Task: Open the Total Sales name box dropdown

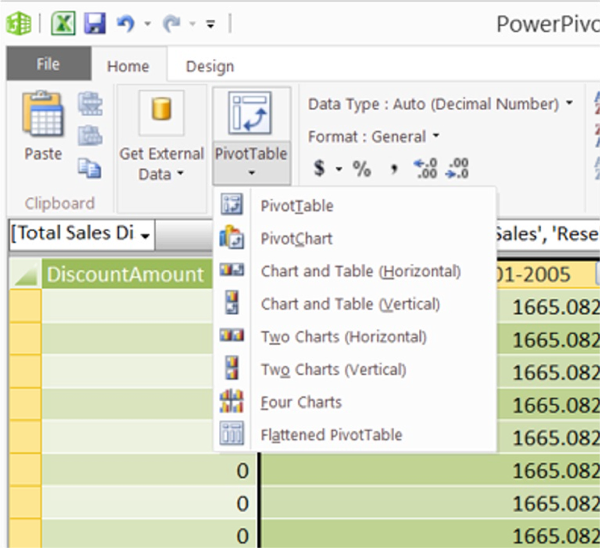Action: (x=147, y=234)
